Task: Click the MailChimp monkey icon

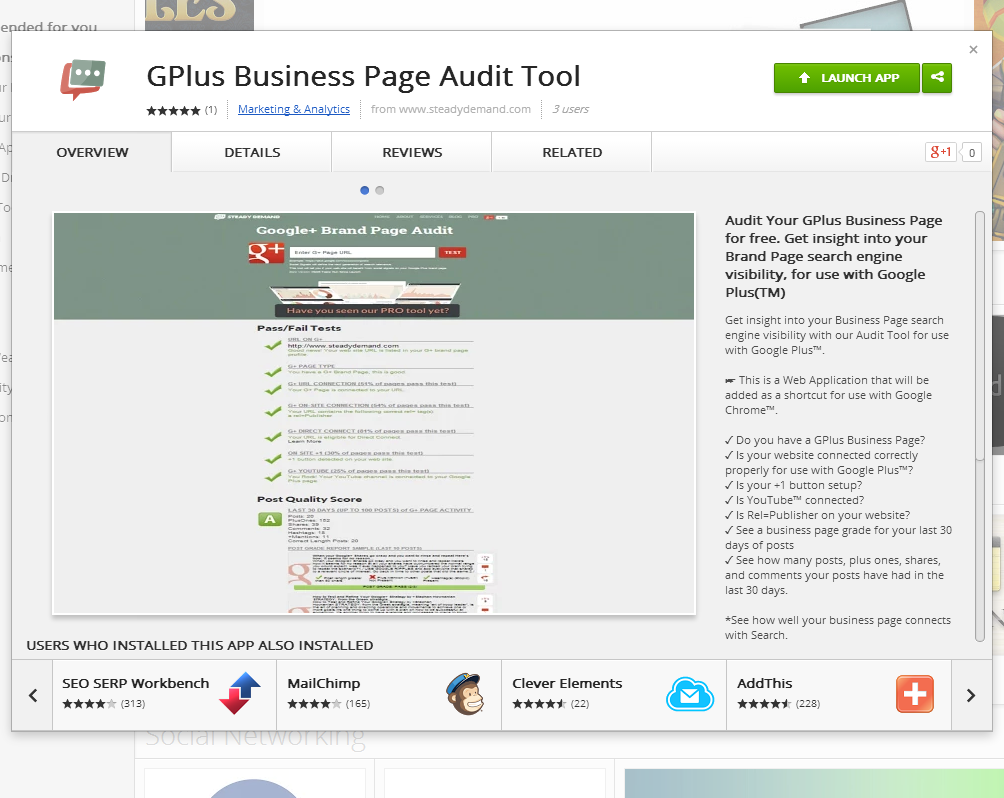Action: 465,693
